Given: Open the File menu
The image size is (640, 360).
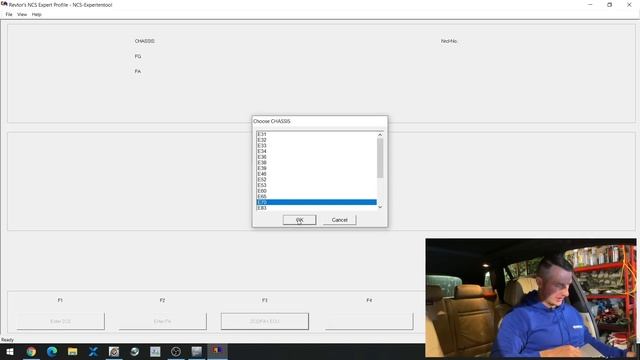Looking at the screenshot, I should (9, 14).
